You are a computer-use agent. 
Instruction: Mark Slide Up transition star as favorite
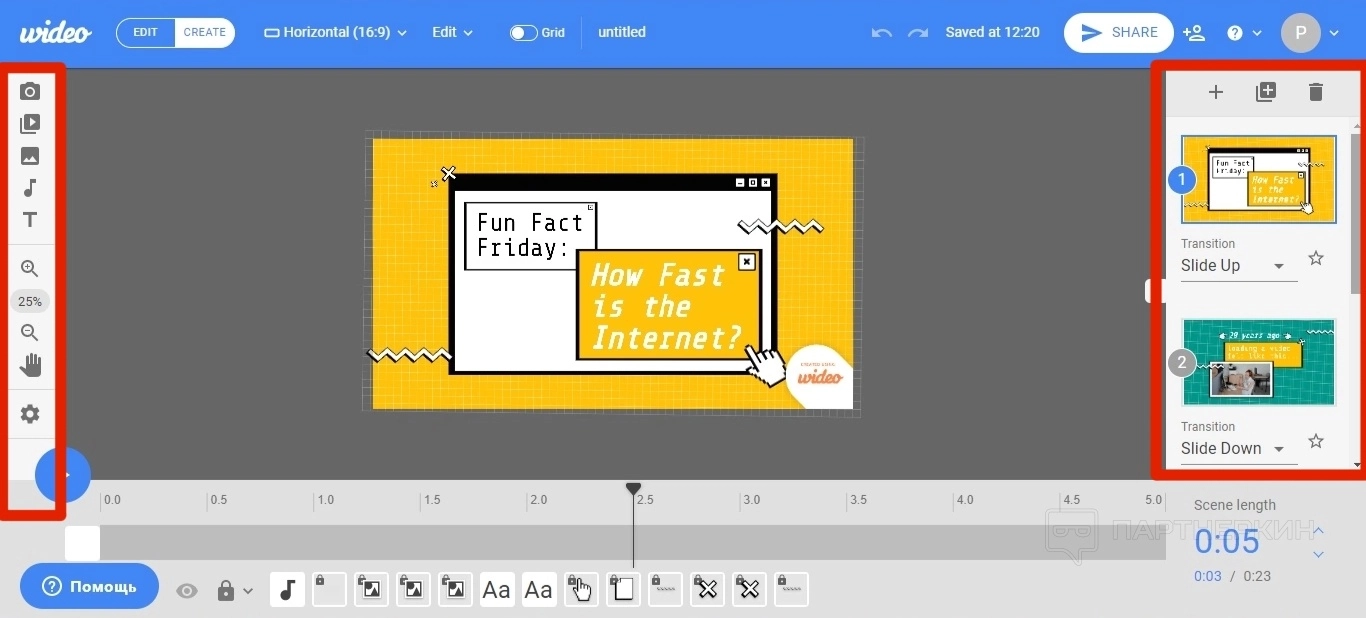coord(1316,259)
